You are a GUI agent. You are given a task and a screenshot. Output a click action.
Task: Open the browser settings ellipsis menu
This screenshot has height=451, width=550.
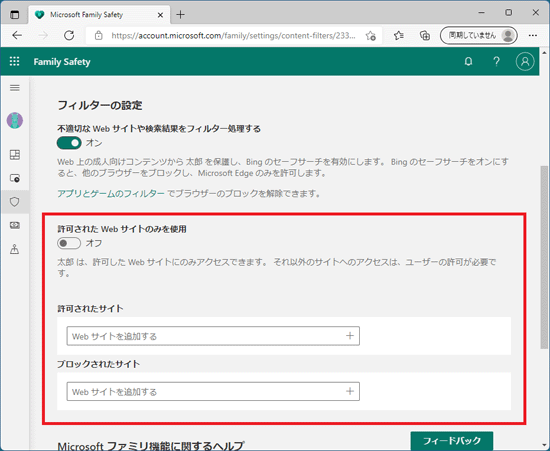tap(533, 35)
